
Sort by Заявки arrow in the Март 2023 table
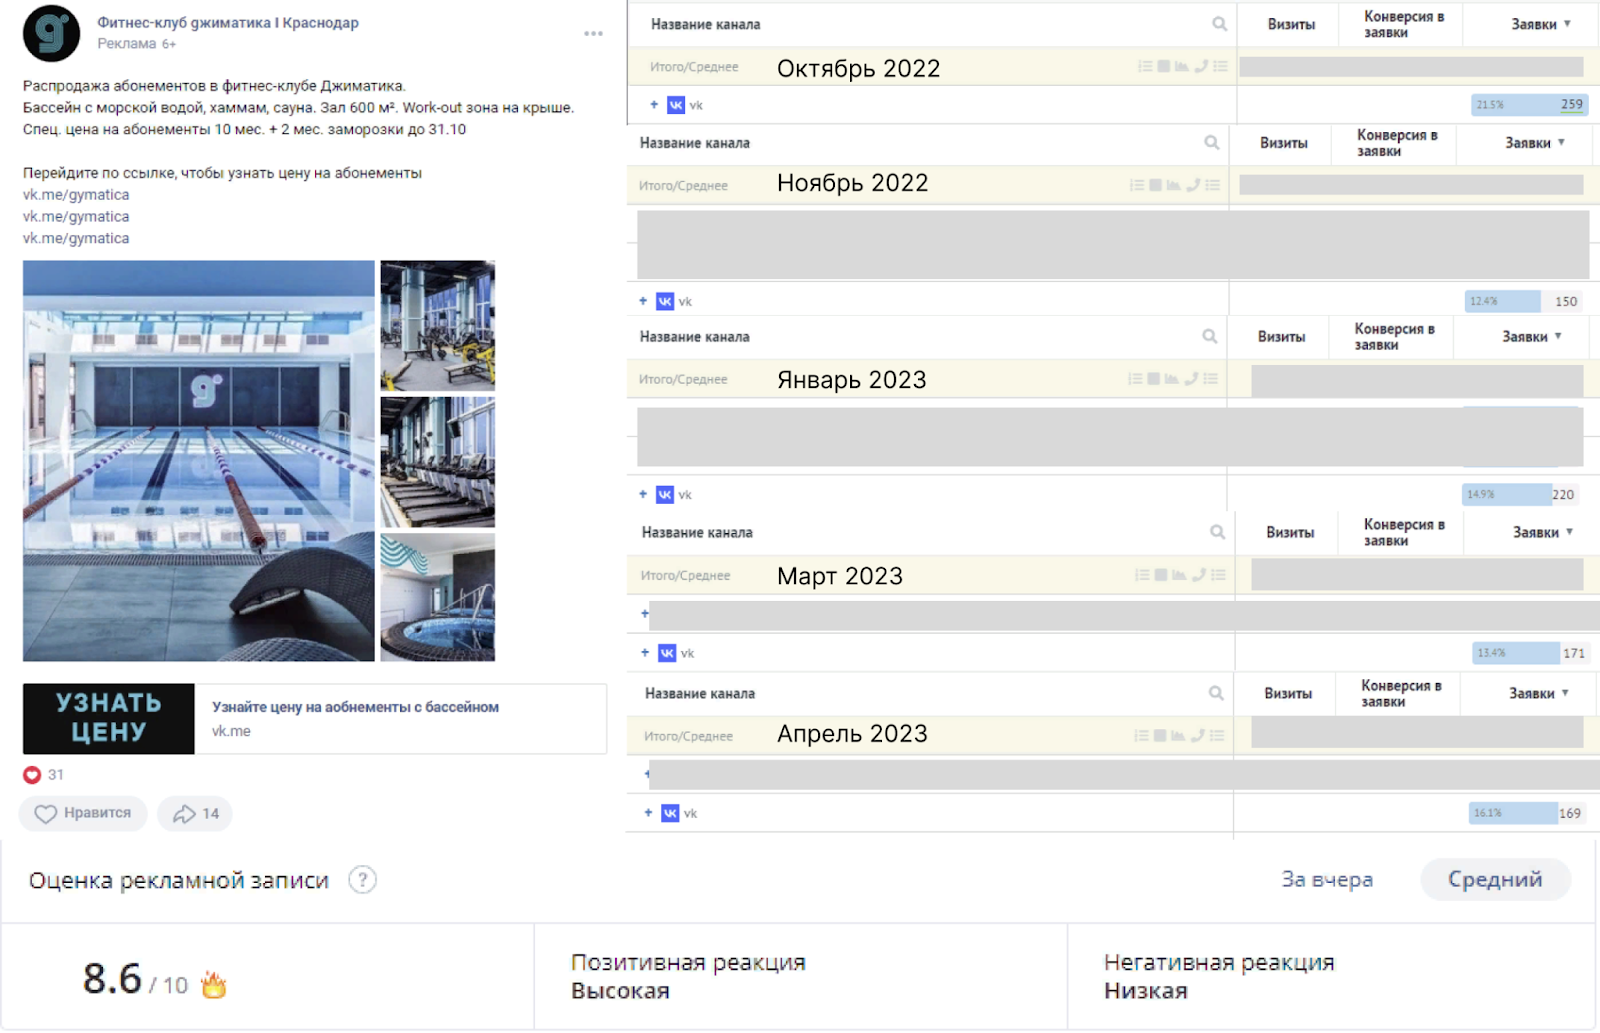coord(1569,532)
